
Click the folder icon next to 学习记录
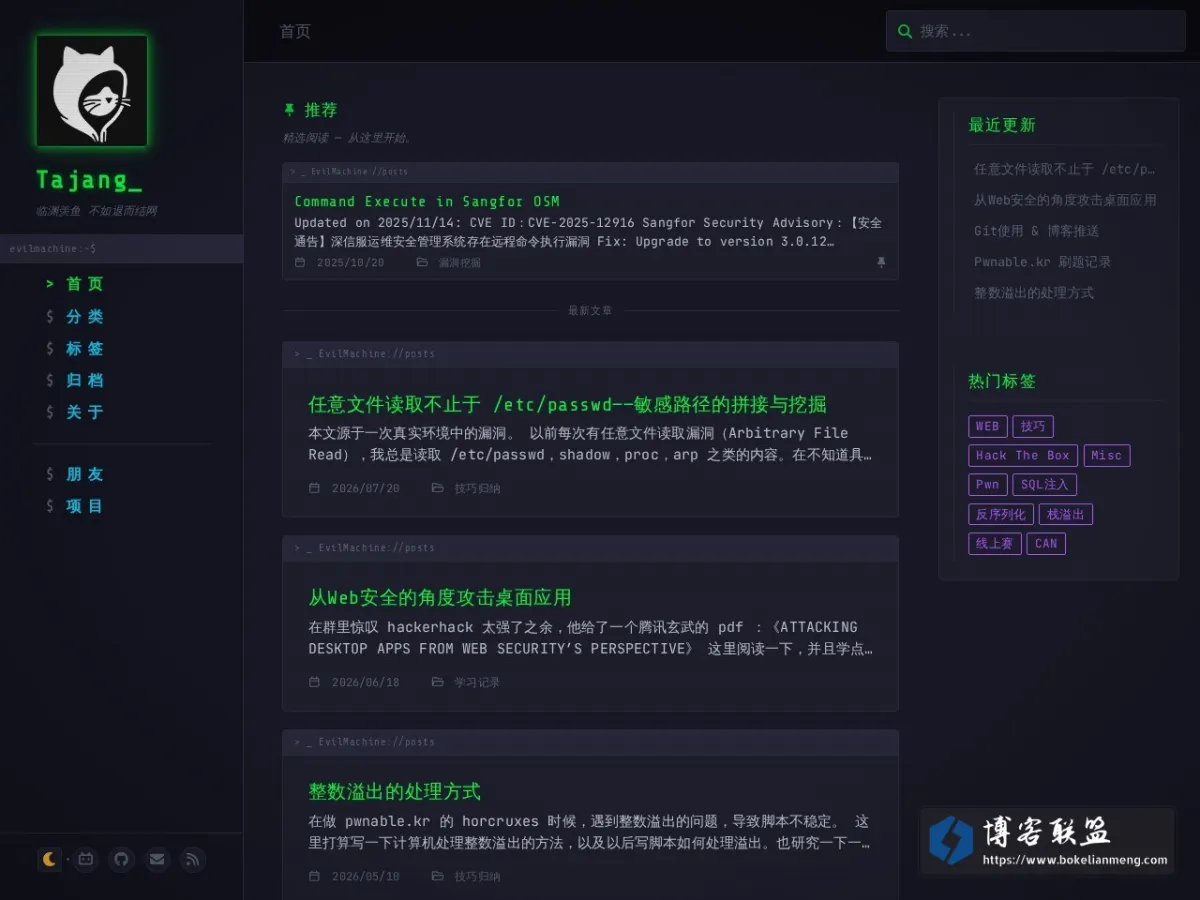[437, 682]
